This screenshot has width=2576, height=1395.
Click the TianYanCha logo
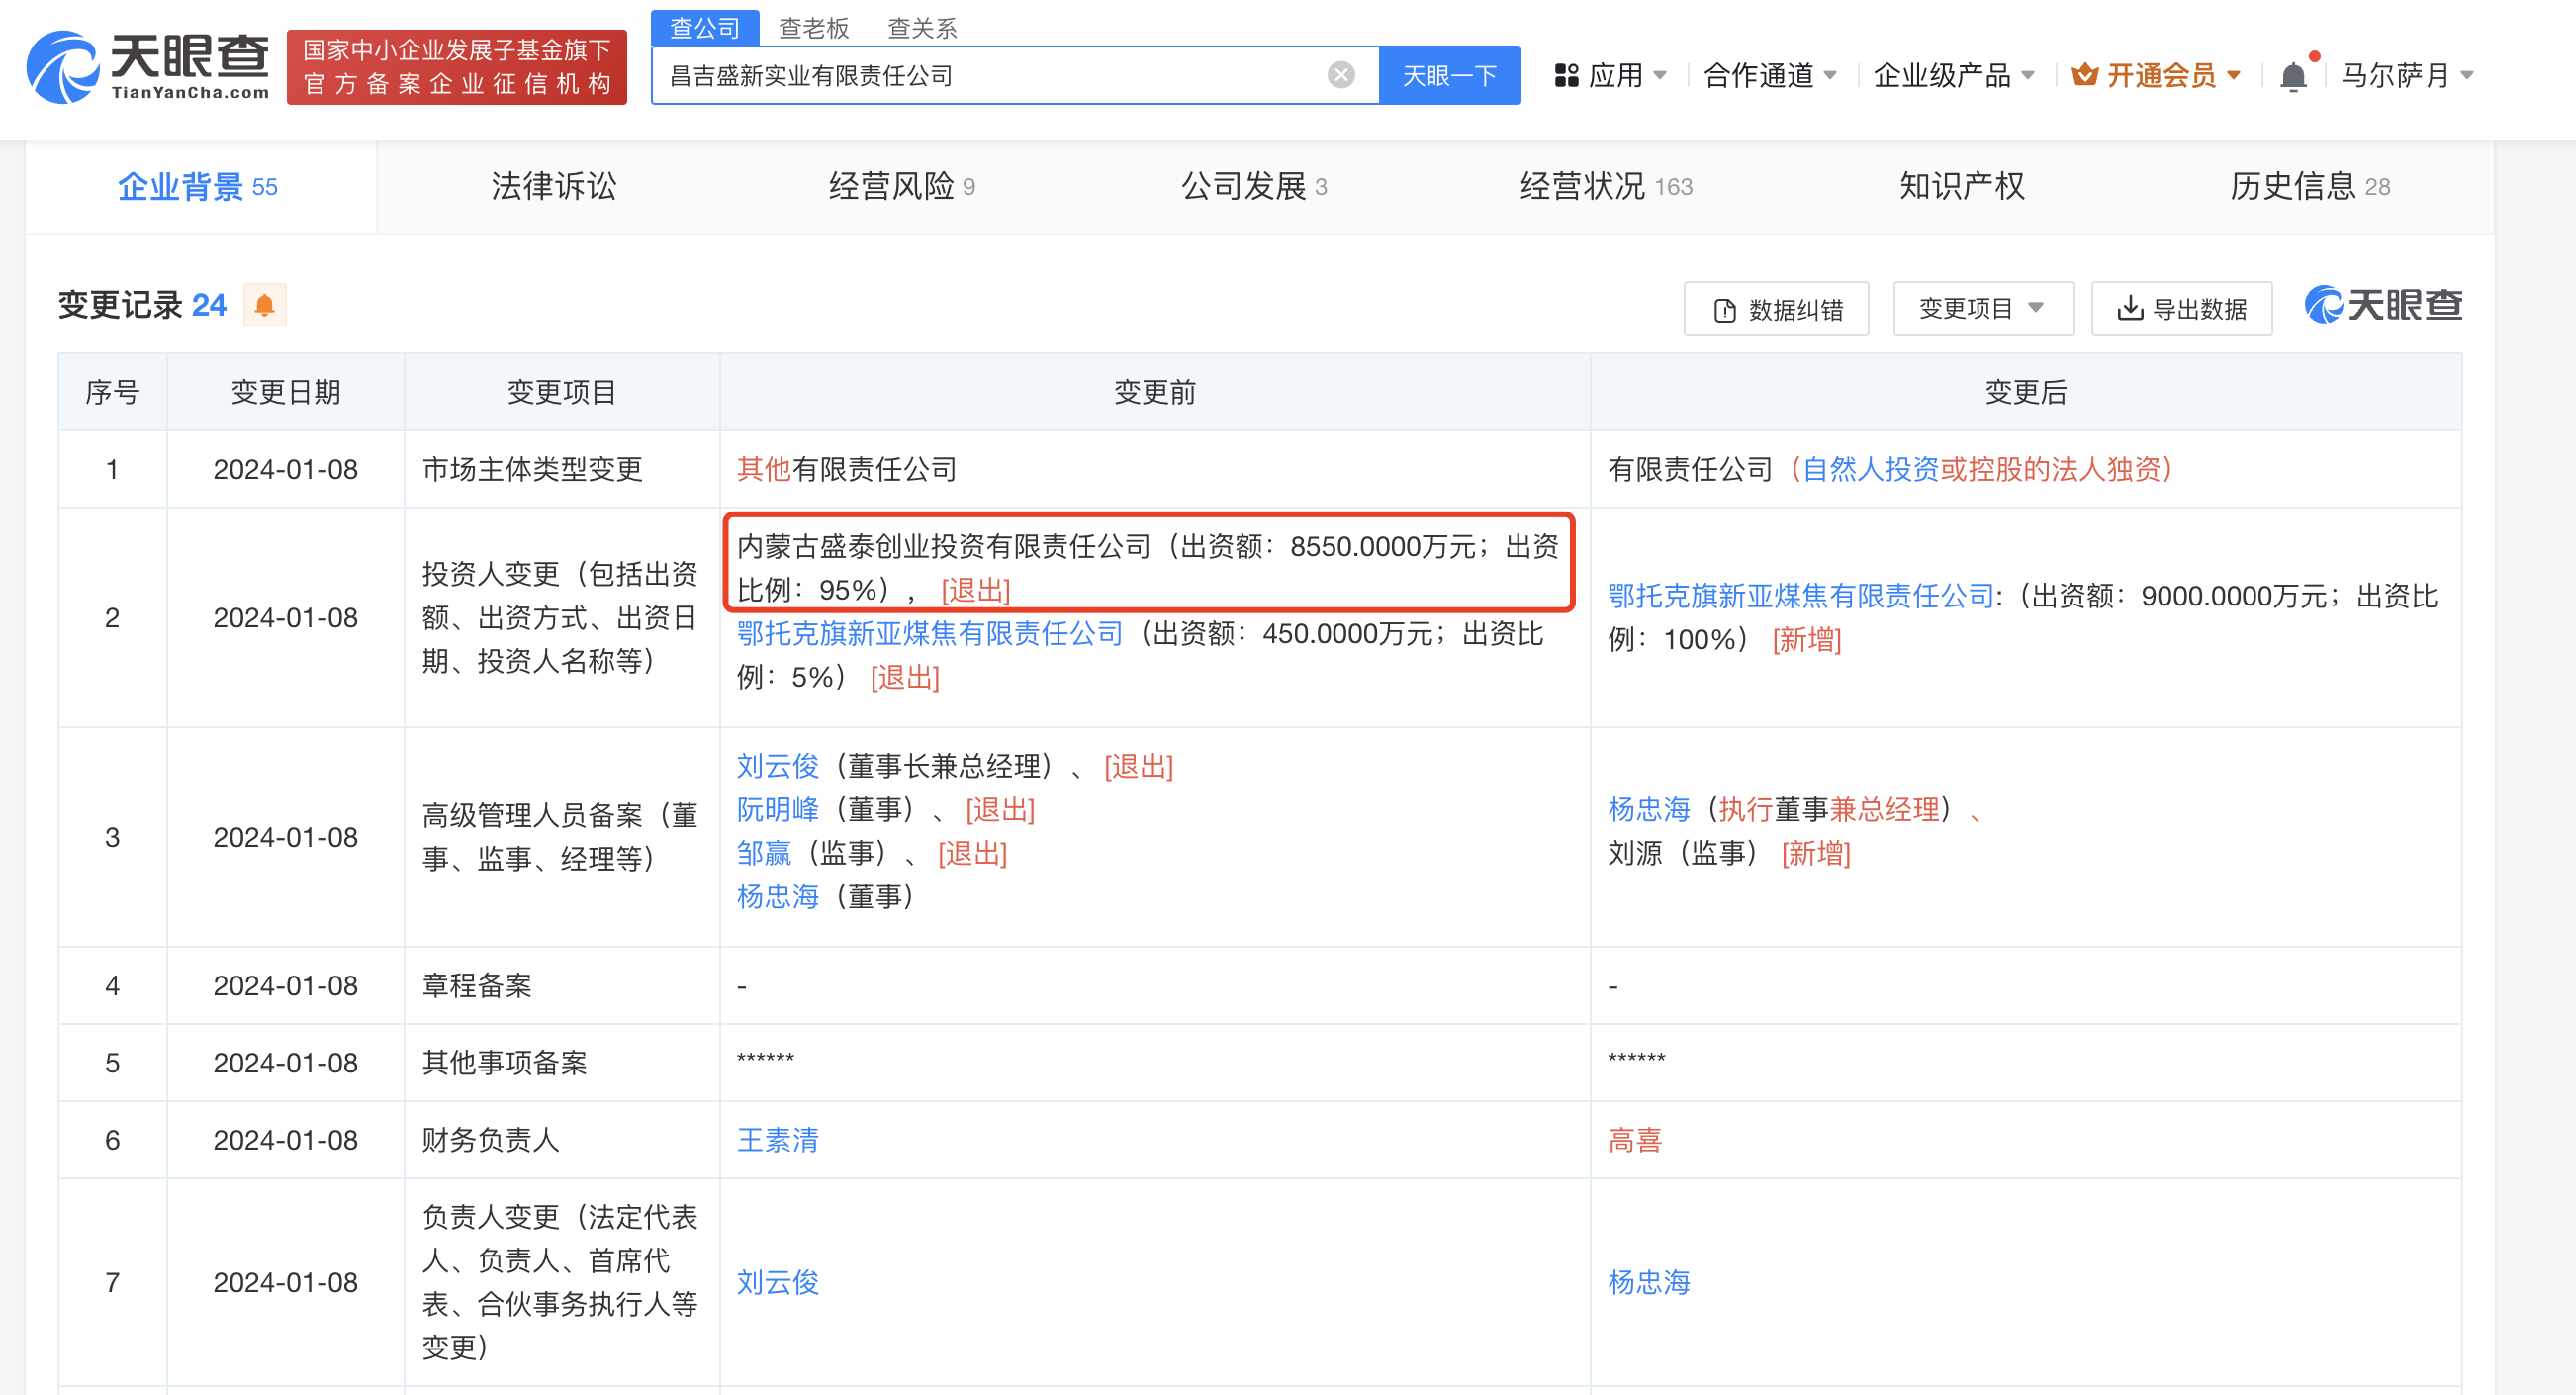click(148, 67)
